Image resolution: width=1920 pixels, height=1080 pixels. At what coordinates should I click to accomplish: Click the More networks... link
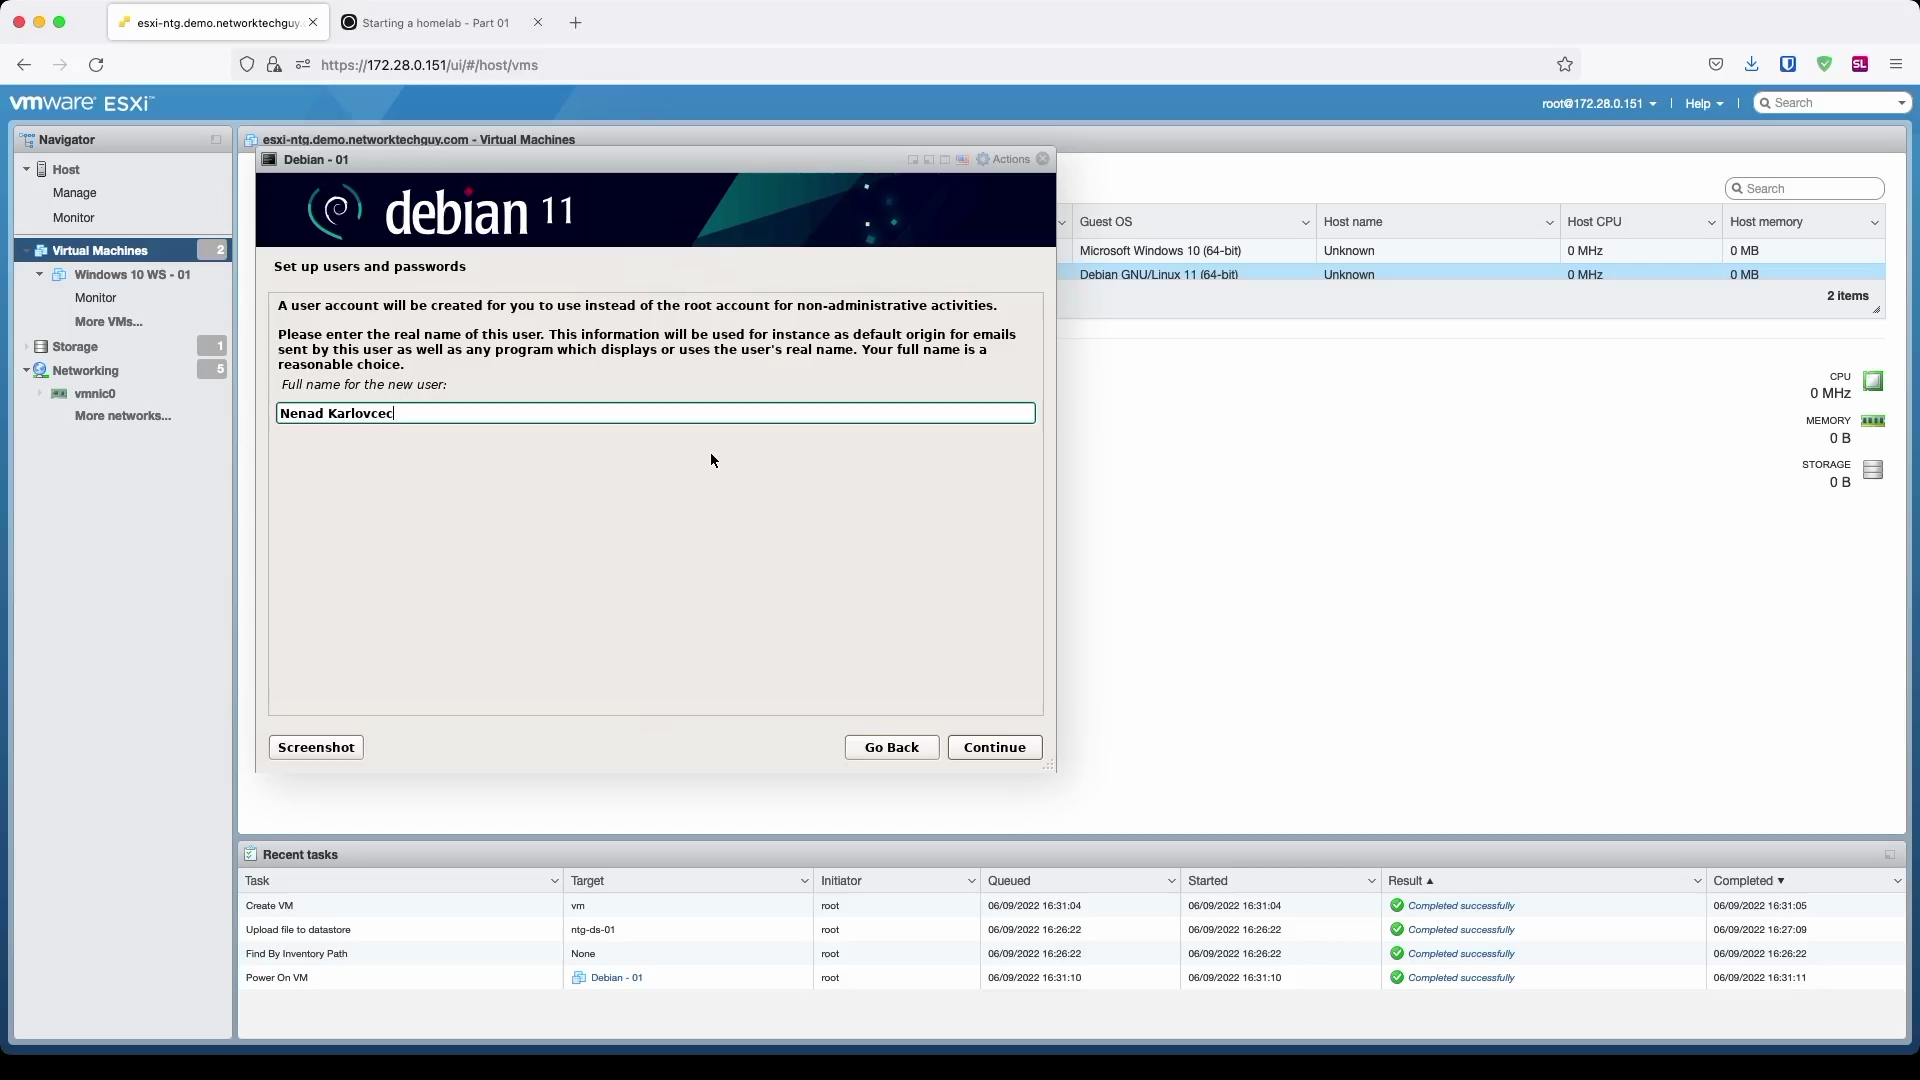pos(123,416)
